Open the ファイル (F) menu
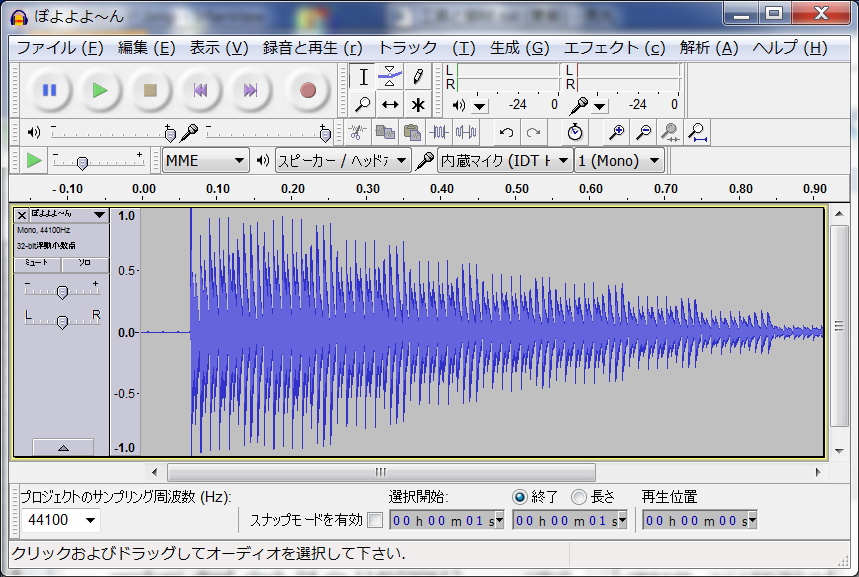The height and width of the screenshot is (577, 859). coord(60,48)
